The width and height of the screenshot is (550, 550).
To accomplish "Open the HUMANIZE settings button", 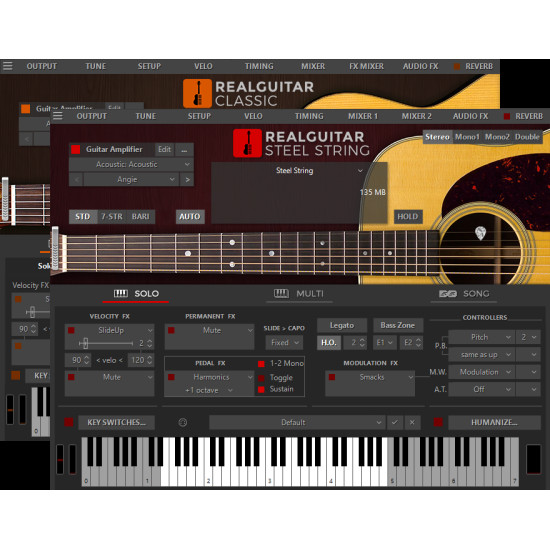I will click(494, 422).
